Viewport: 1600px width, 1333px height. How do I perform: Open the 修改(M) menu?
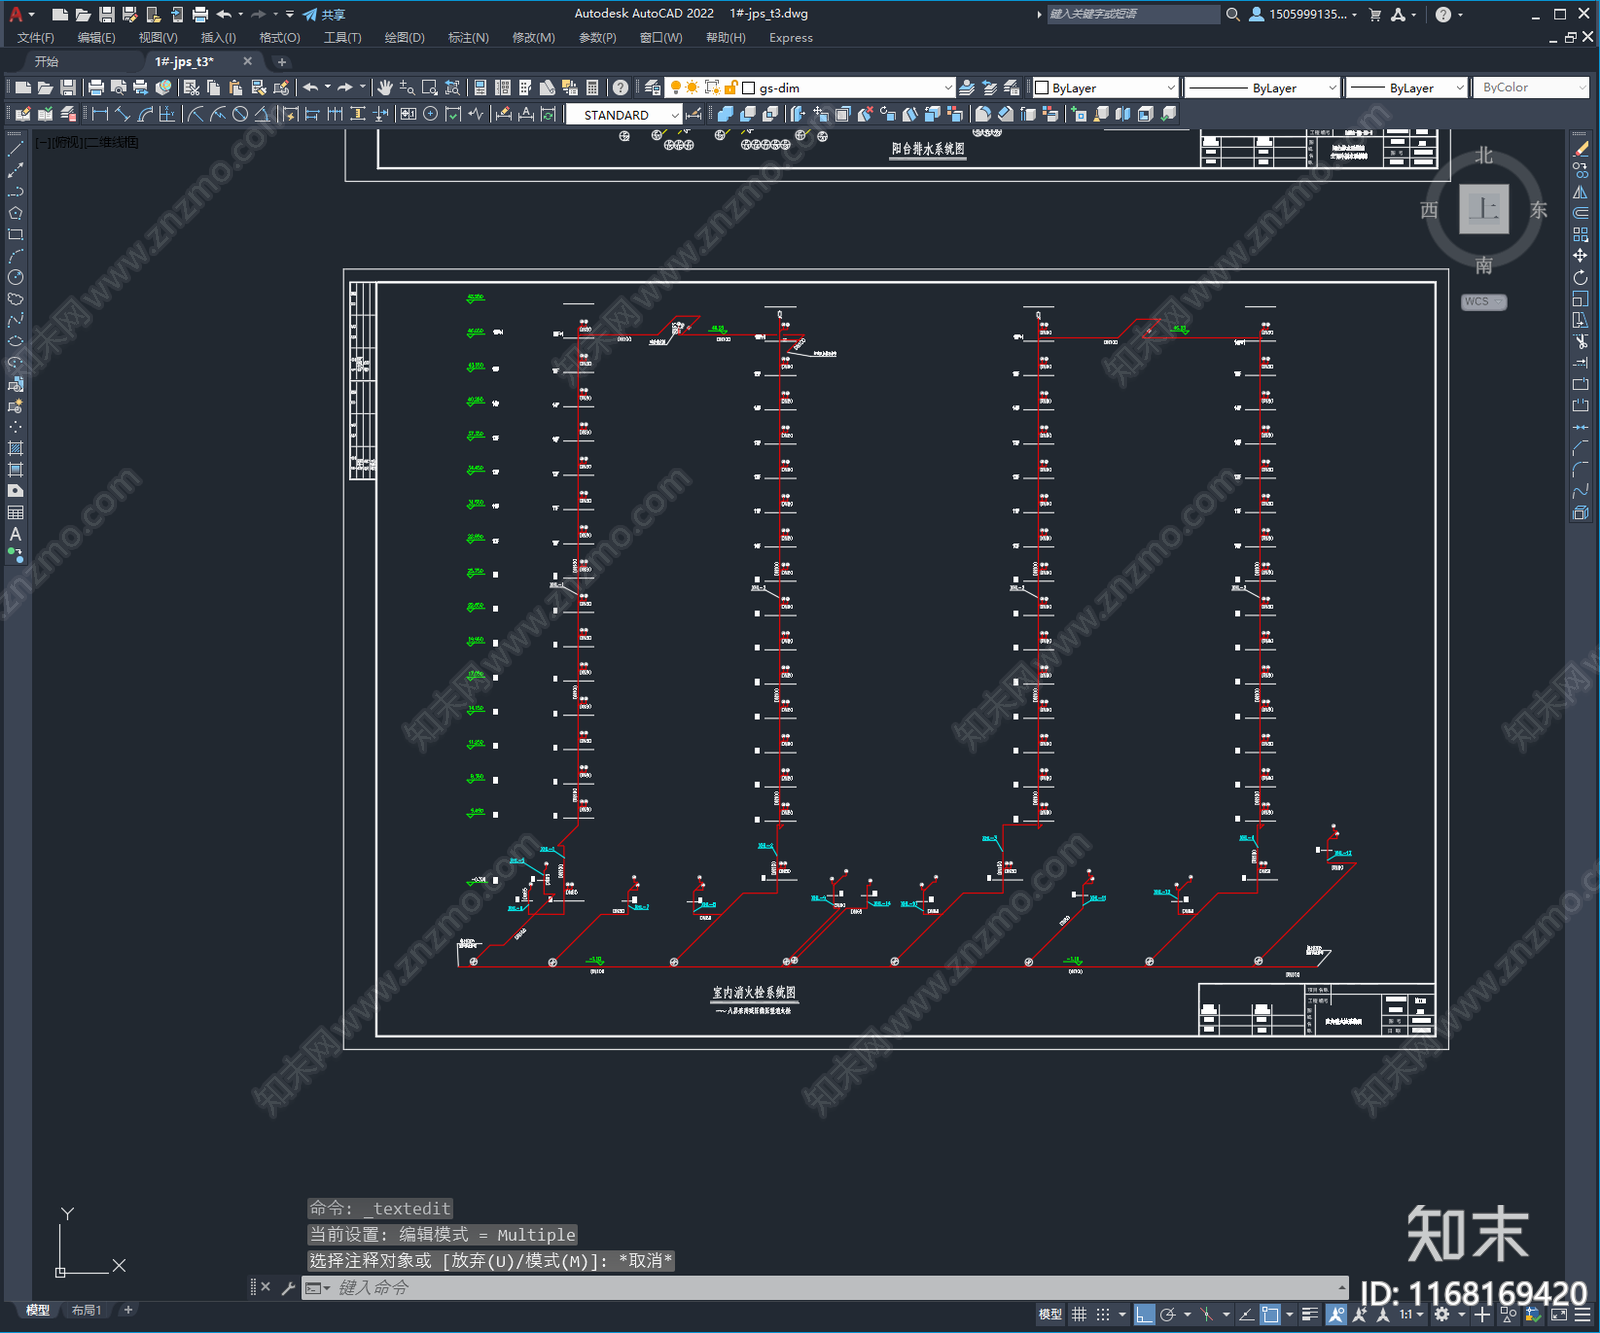coord(533,38)
